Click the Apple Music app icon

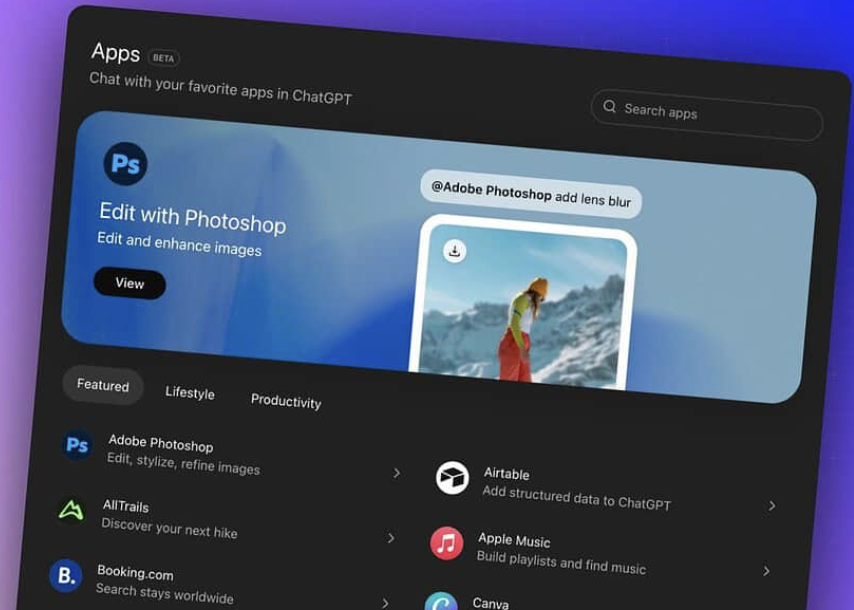coord(446,543)
